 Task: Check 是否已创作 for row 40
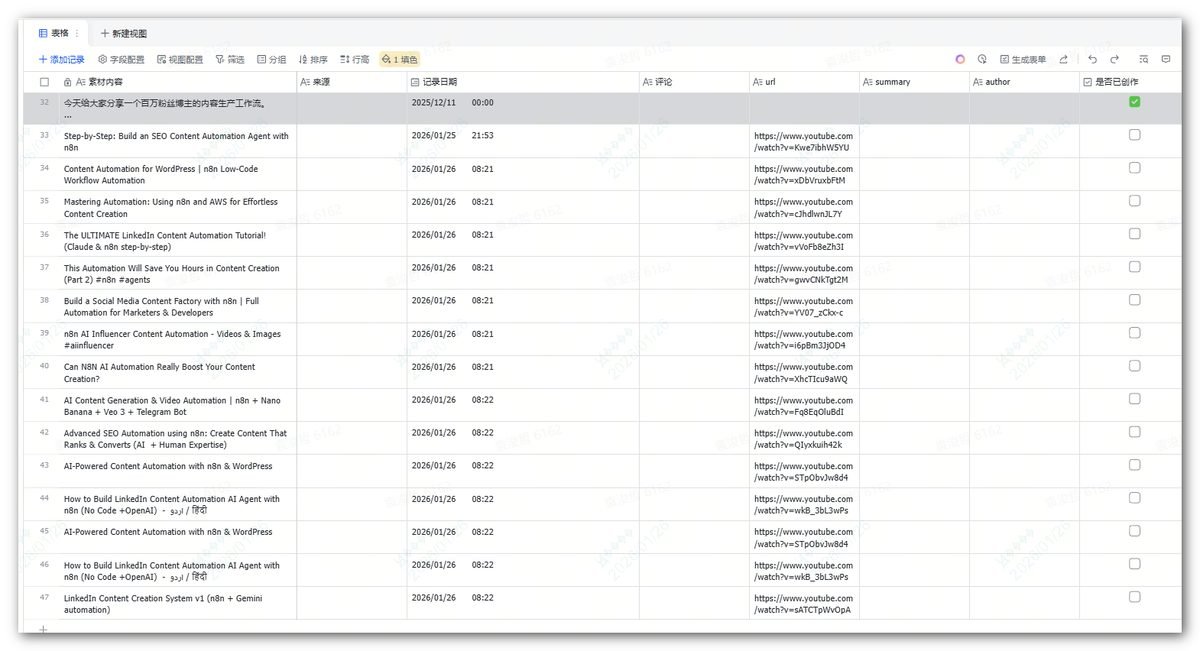tap(1134, 366)
